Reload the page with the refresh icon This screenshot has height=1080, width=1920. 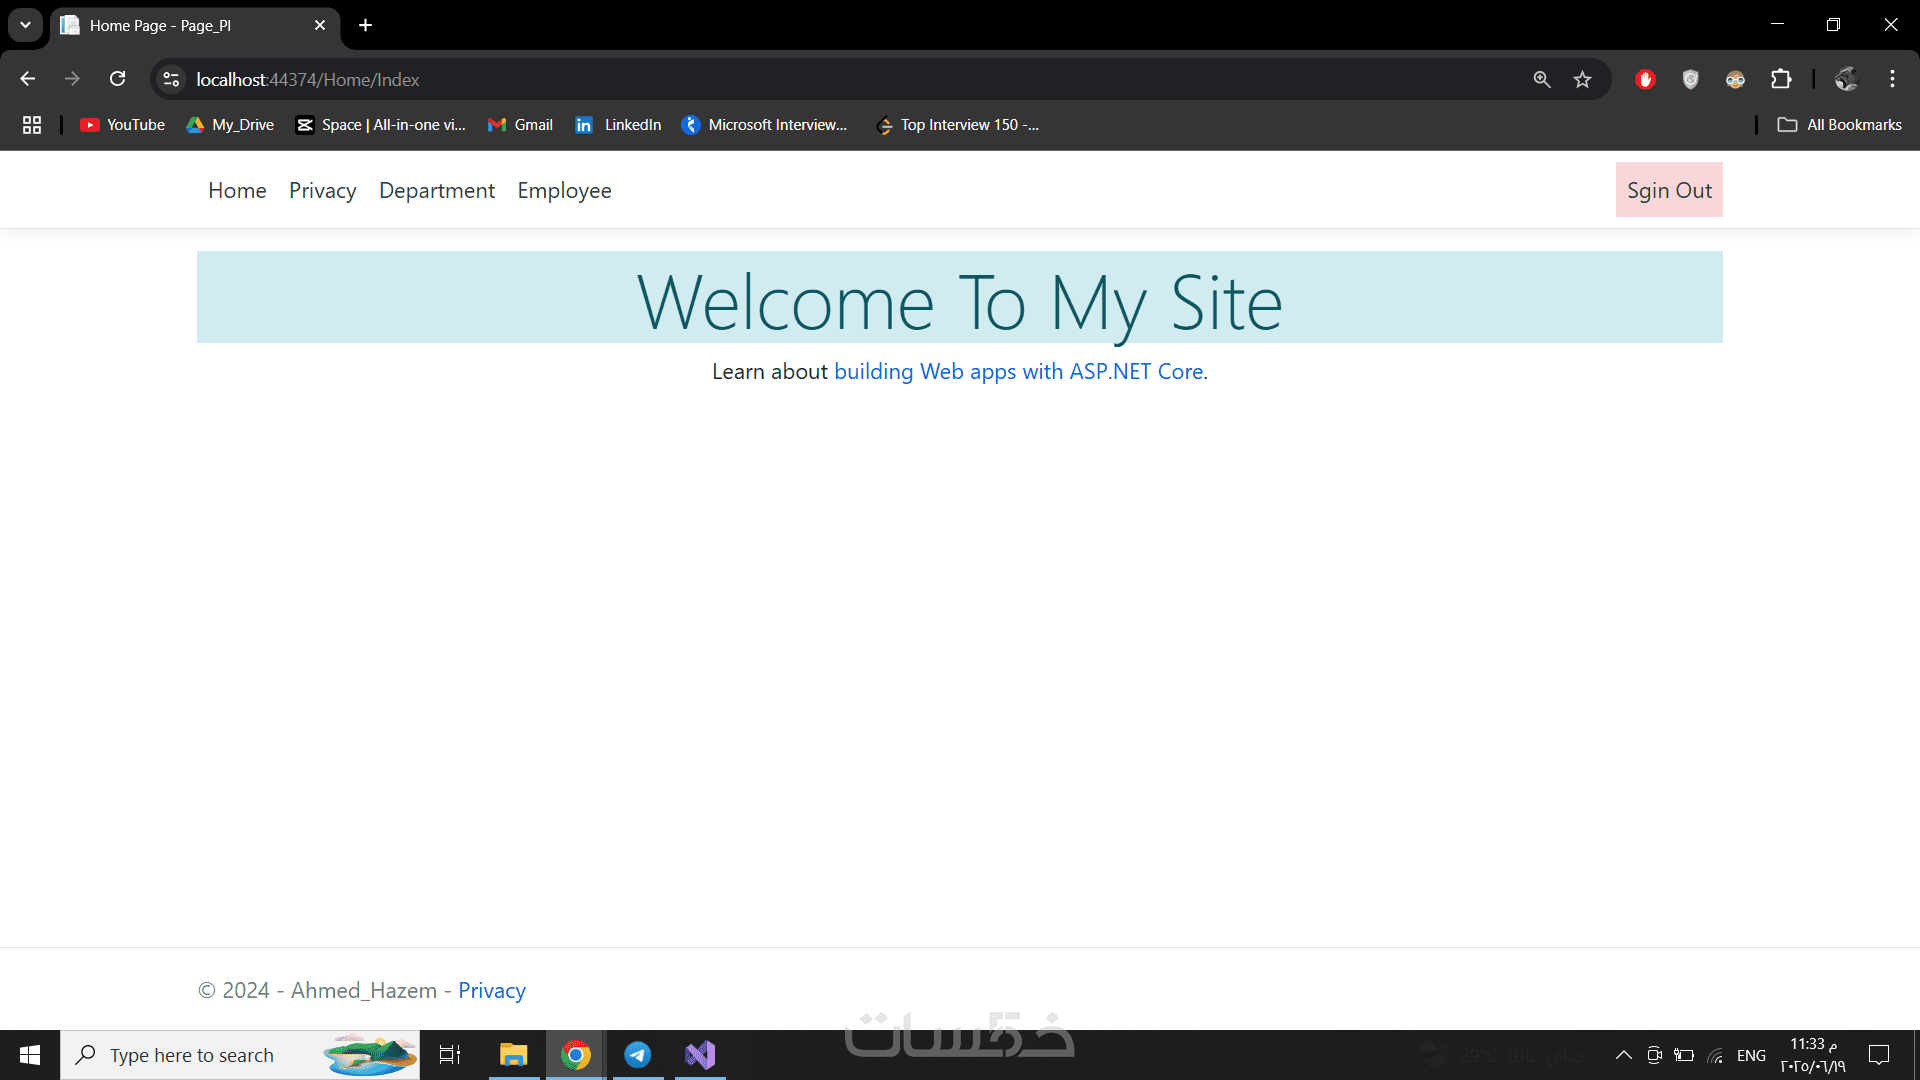[118, 79]
